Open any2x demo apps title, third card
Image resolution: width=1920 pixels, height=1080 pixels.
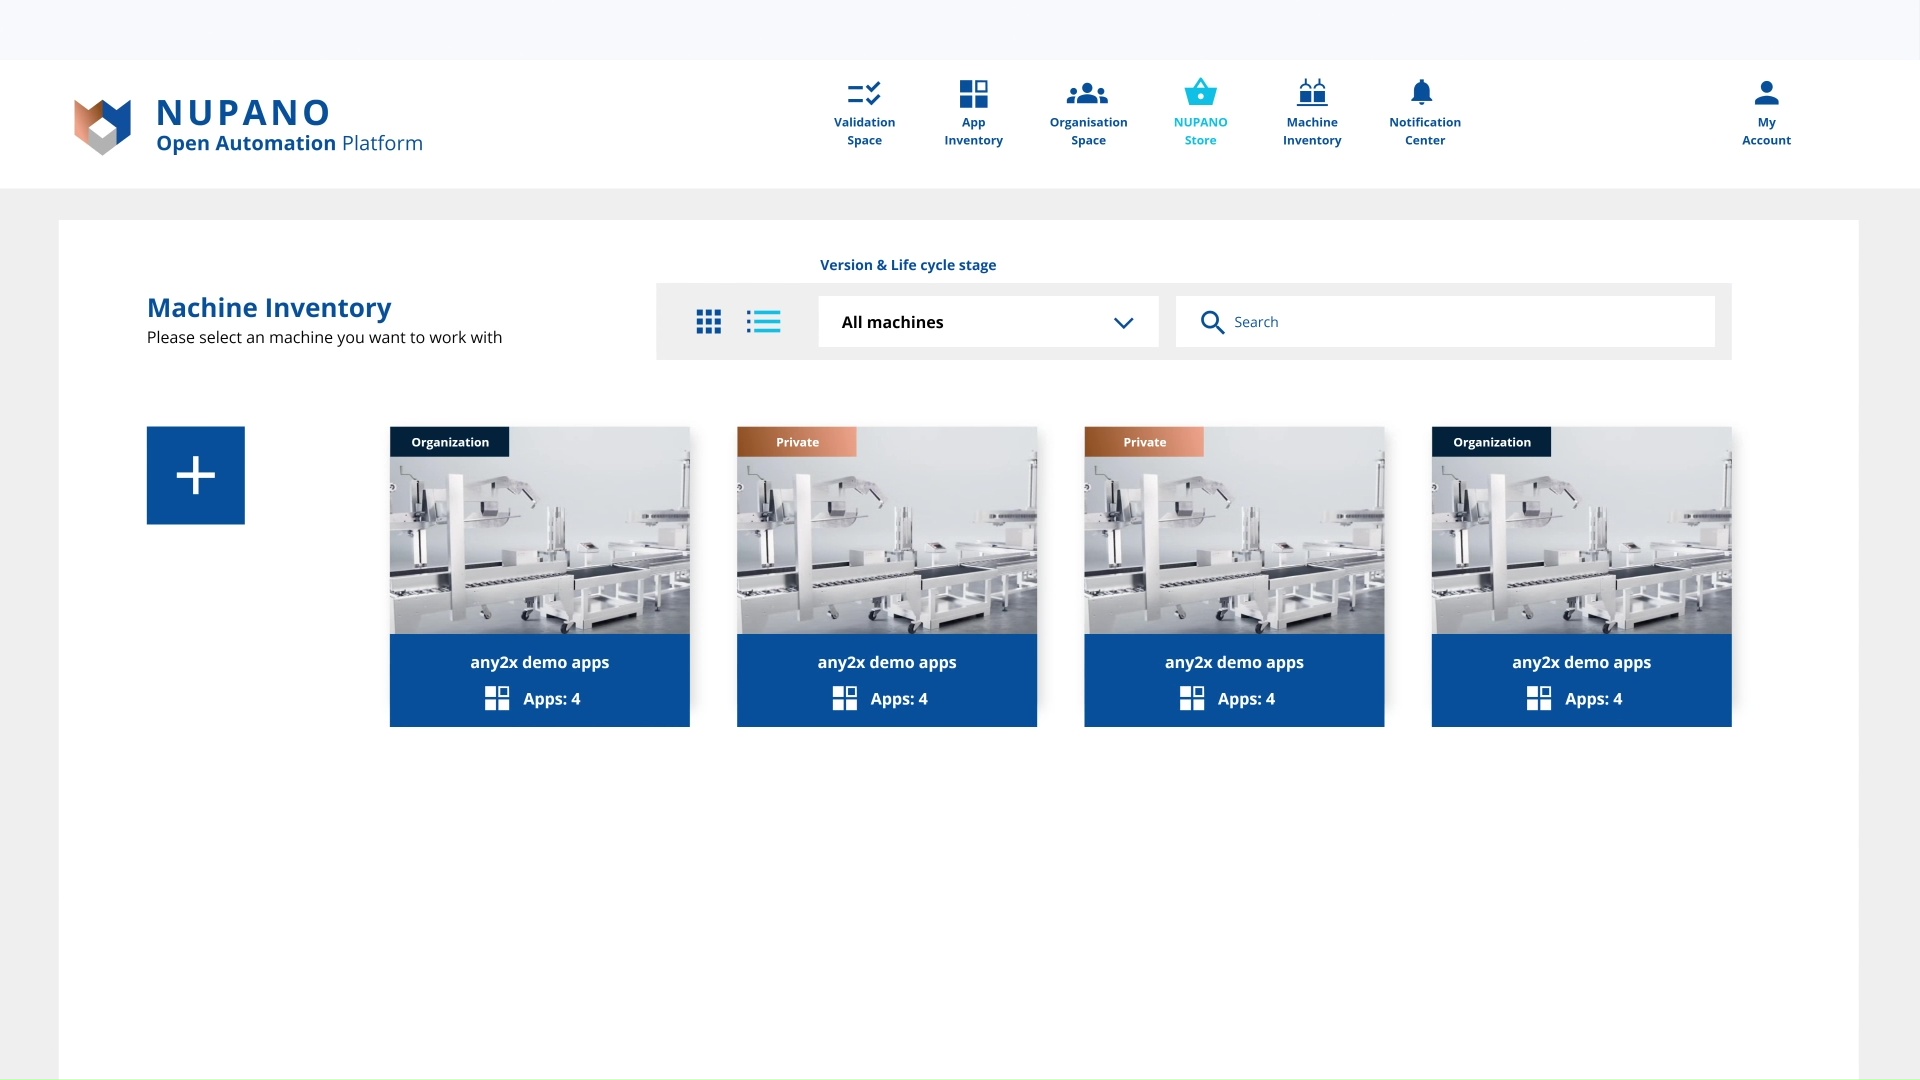tap(1233, 662)
